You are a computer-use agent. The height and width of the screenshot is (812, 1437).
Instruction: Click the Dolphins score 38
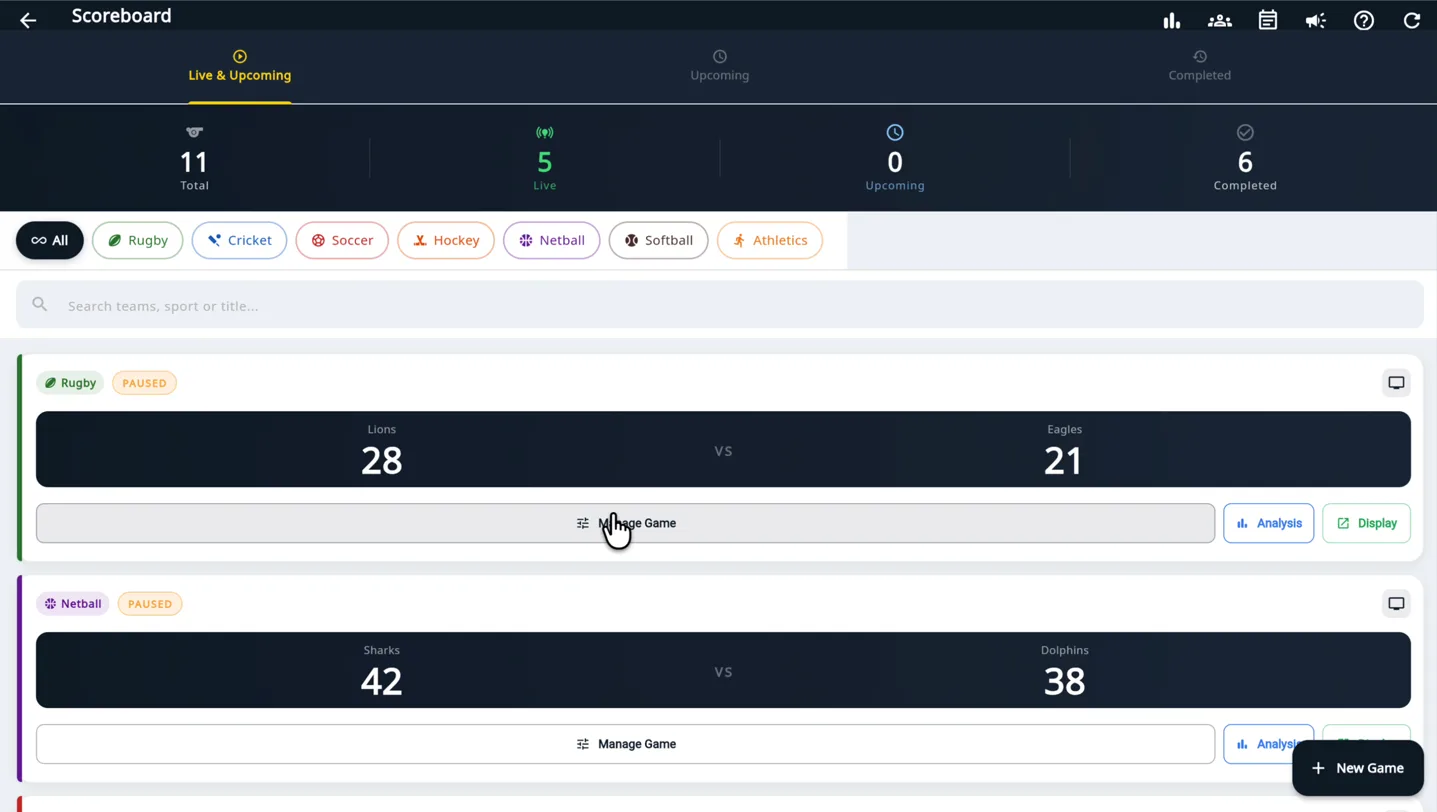click(x=1064, y=681)
